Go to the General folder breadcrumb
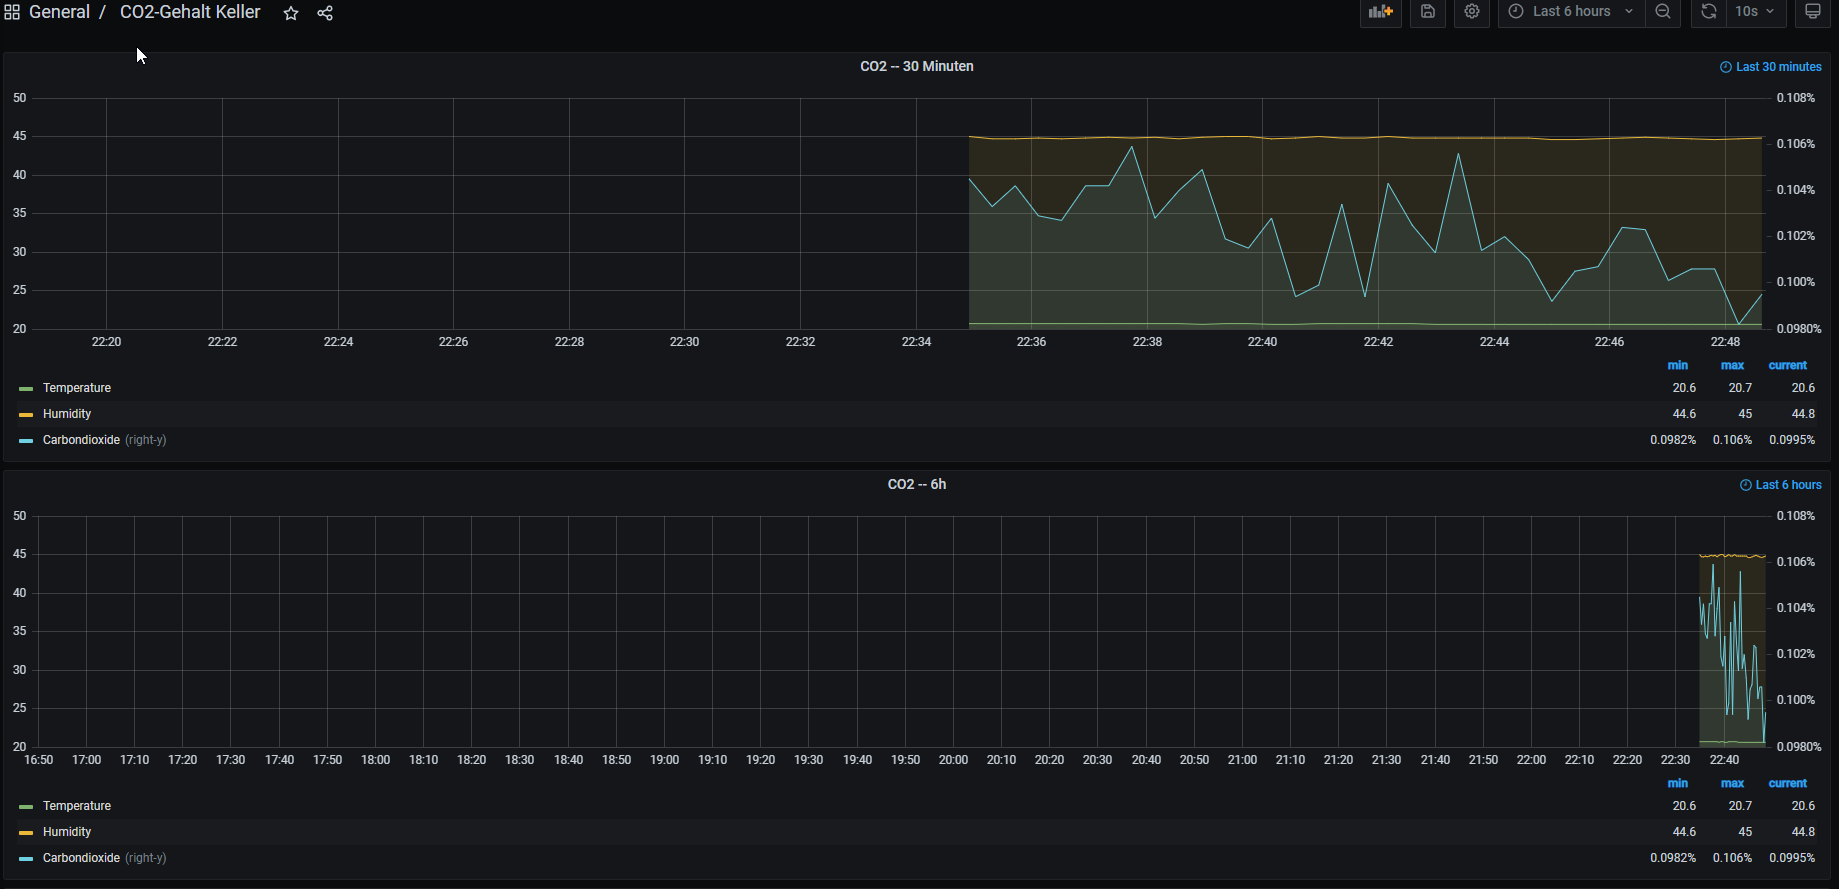 59,12
